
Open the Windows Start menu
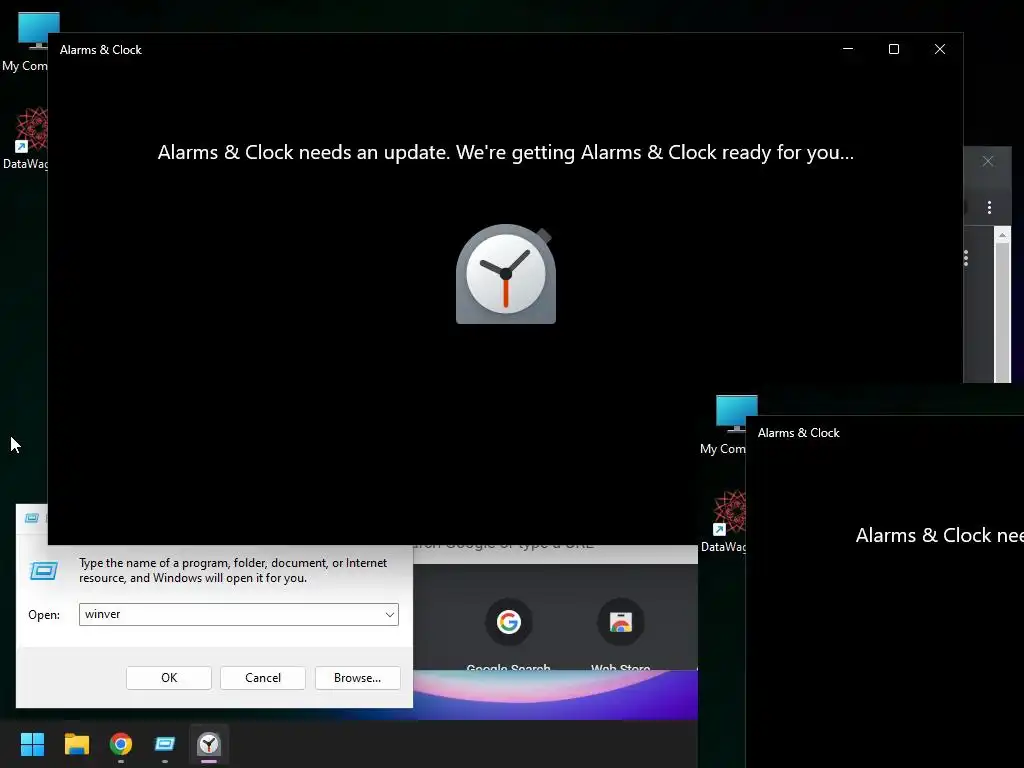(x=32, y=744)
